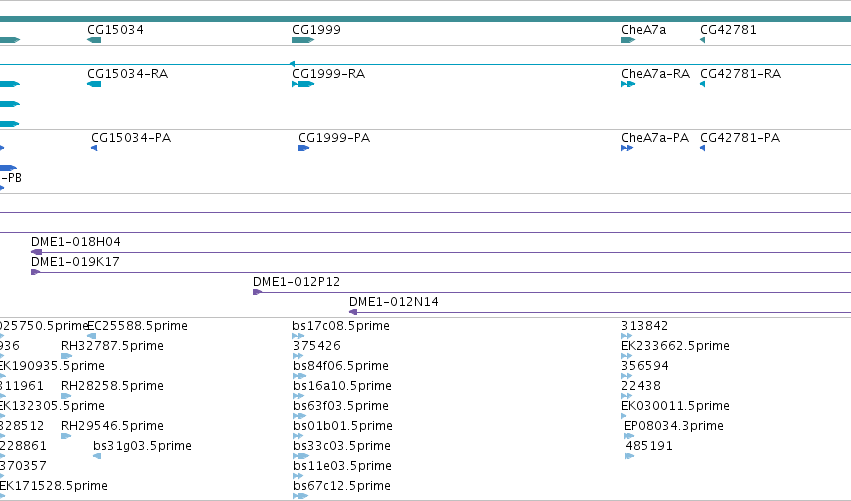Image resolution: width=851 pixels, height=501 pixels.
Task: Click the 356594 EST glyph
Action: [626, 376]
